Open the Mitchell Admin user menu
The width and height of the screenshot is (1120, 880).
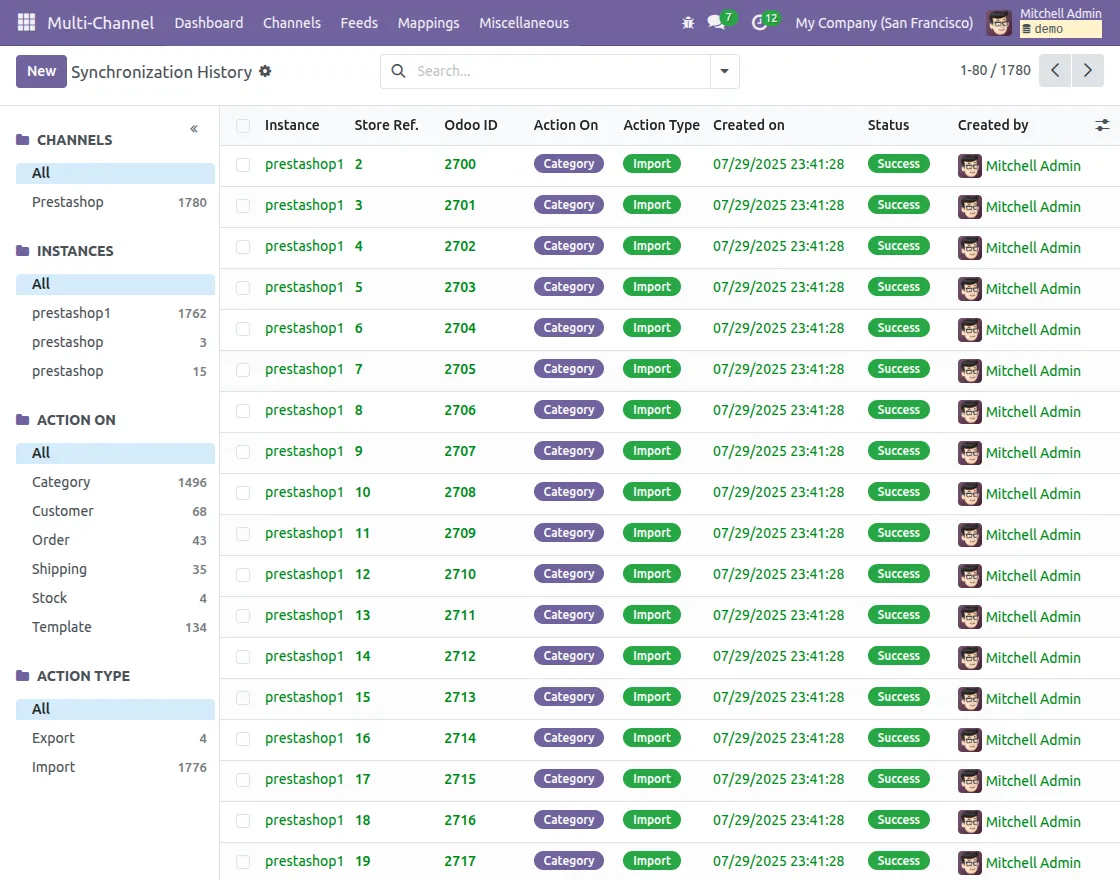[1044, 22]
